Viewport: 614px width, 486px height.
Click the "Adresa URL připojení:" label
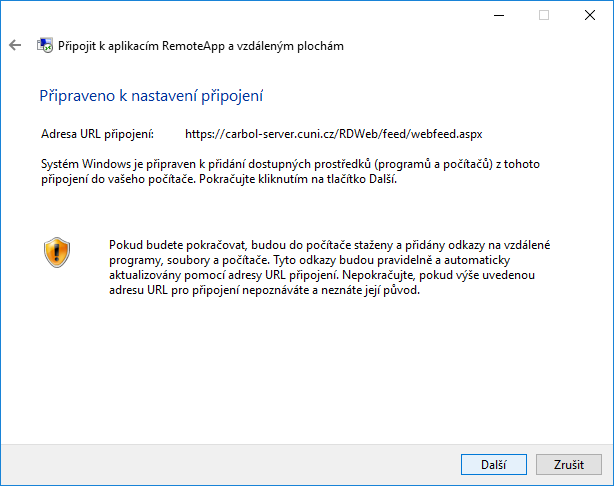(x=97, y=133)
